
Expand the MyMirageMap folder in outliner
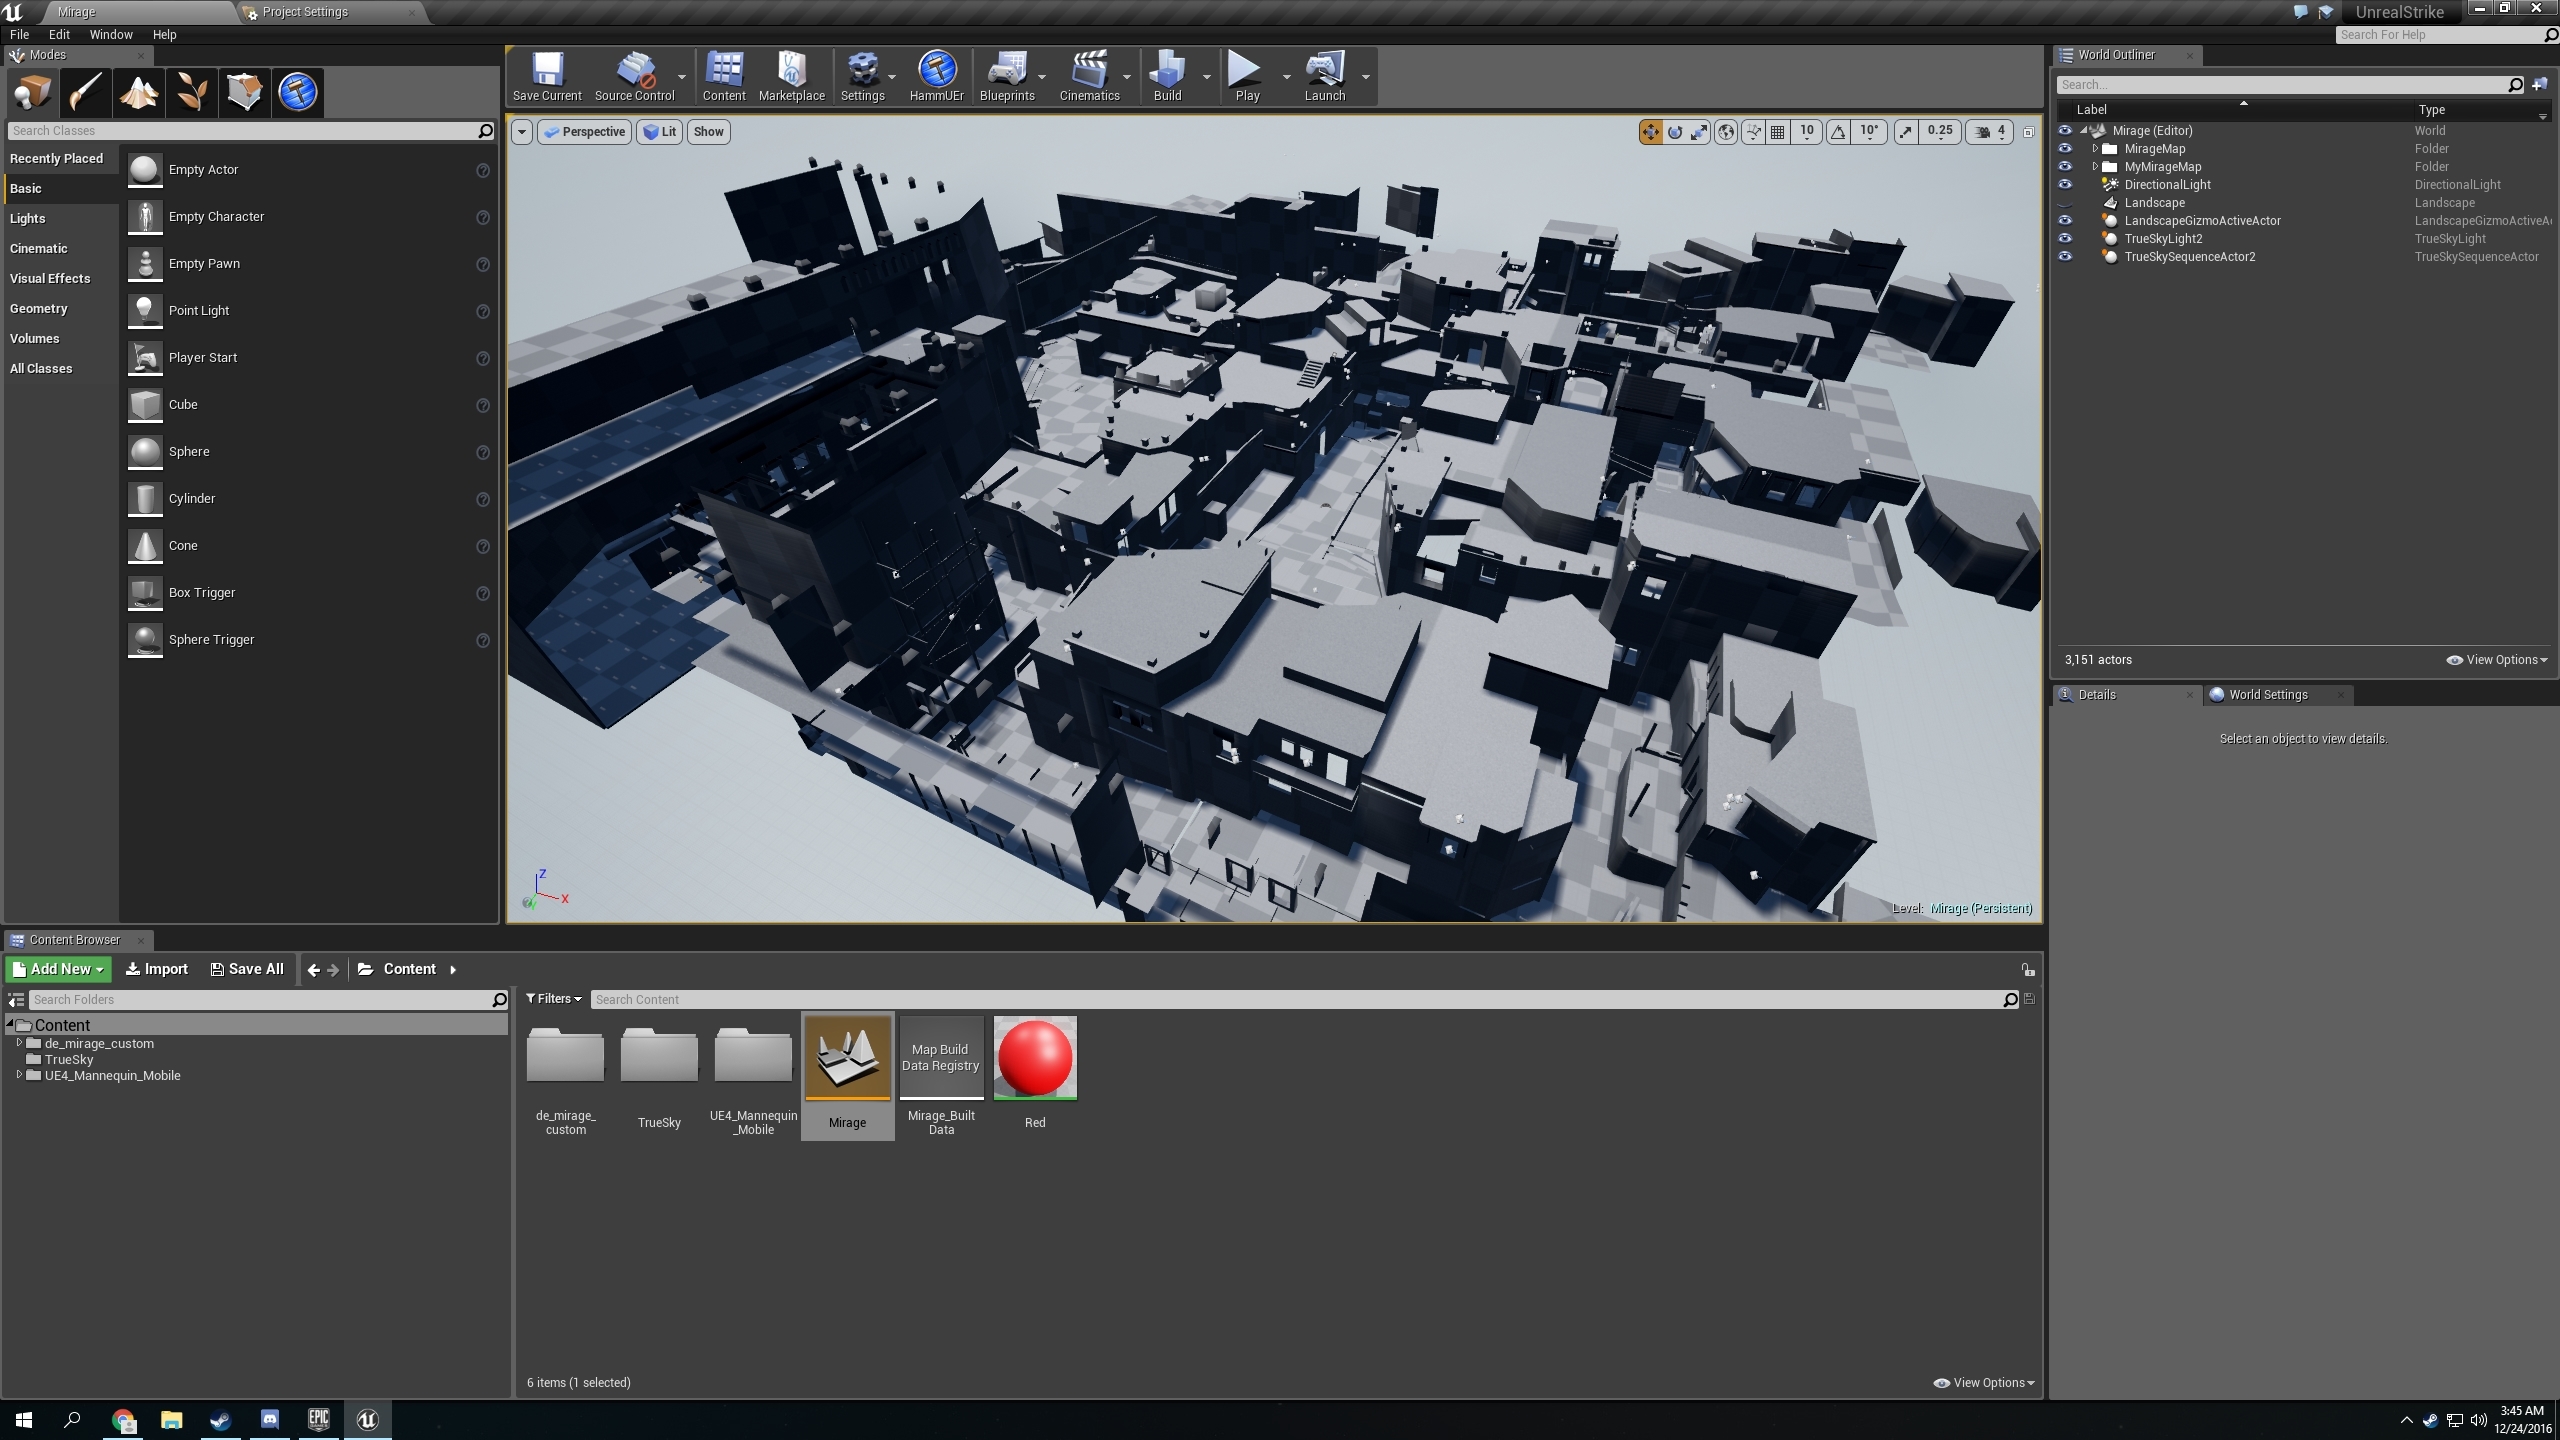click(2095, 167)
